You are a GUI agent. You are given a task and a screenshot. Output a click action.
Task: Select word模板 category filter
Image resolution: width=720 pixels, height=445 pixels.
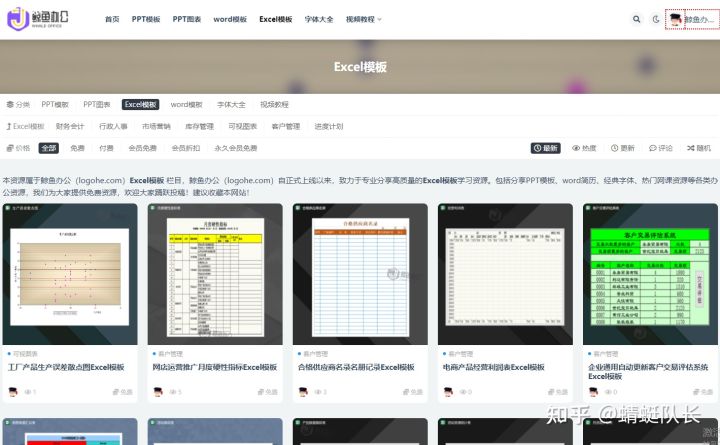pos(186,105)
